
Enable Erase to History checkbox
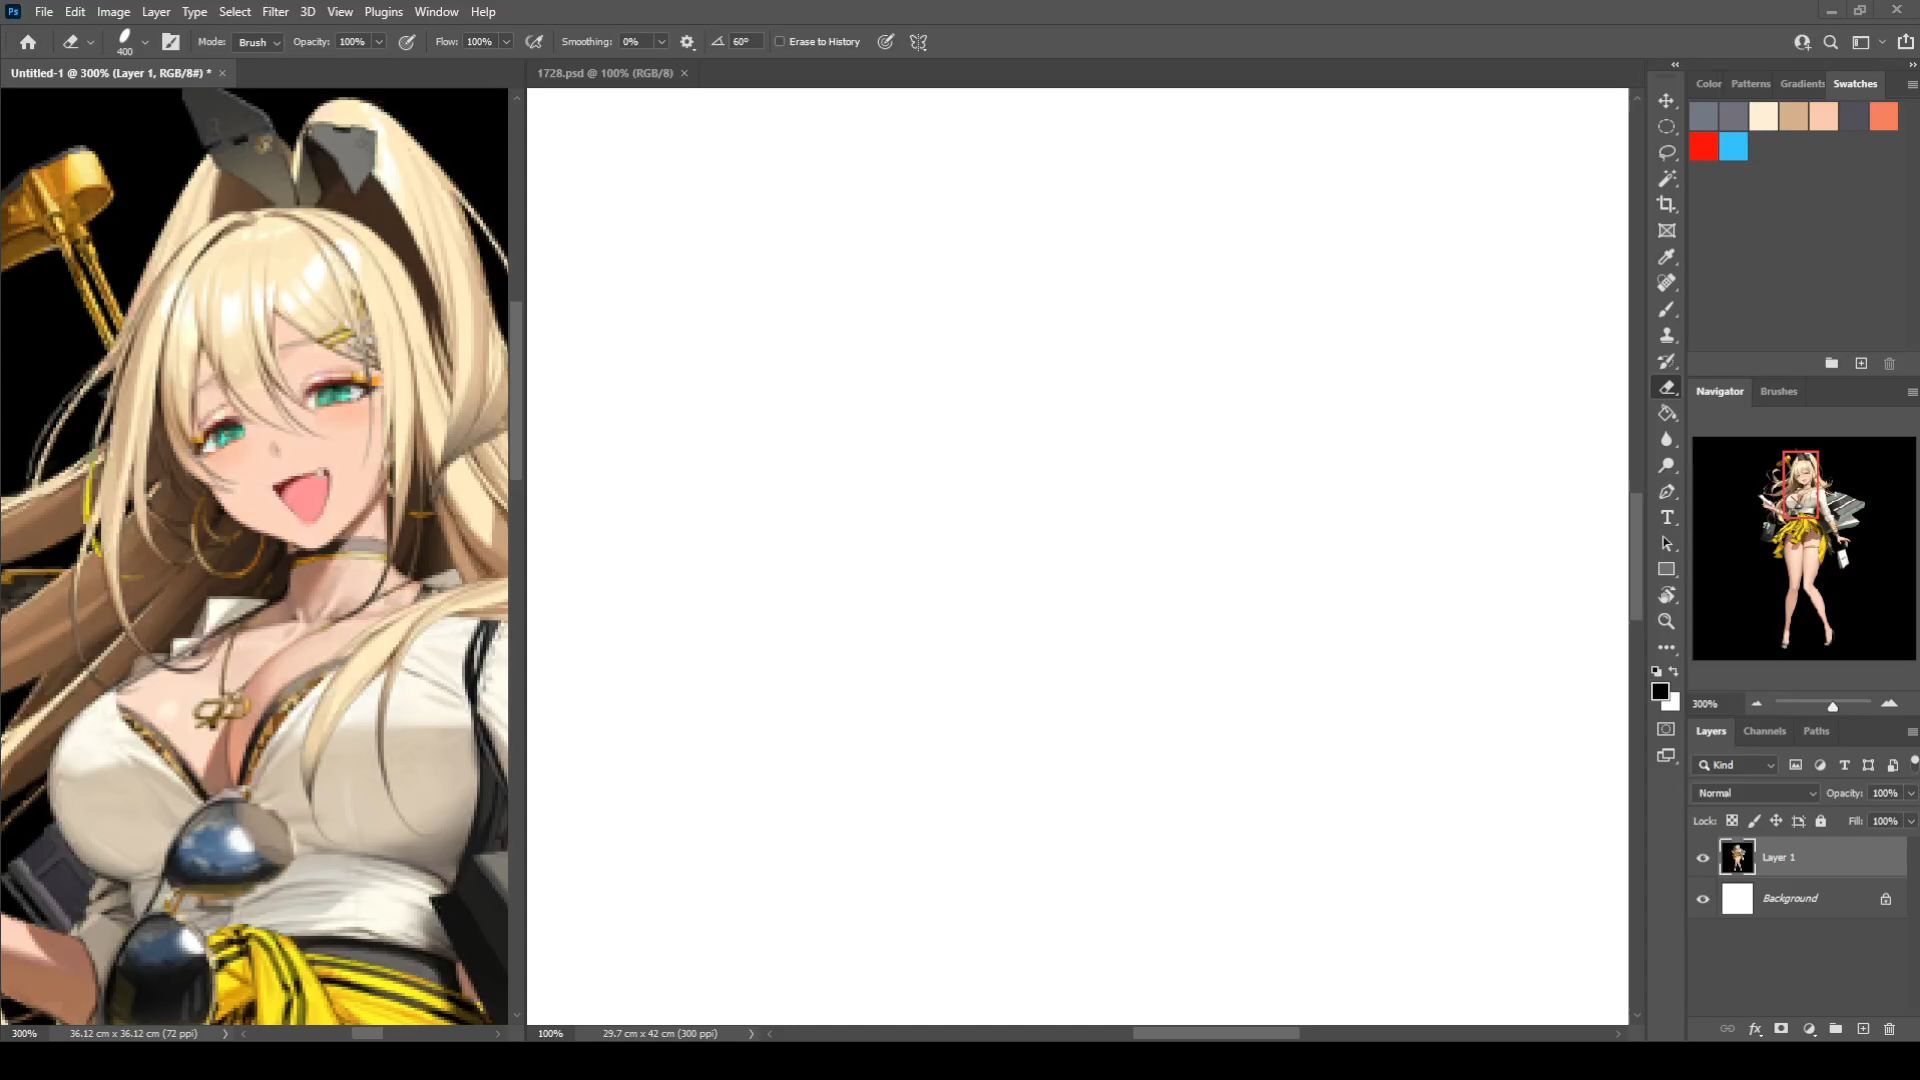click(780, 42)
